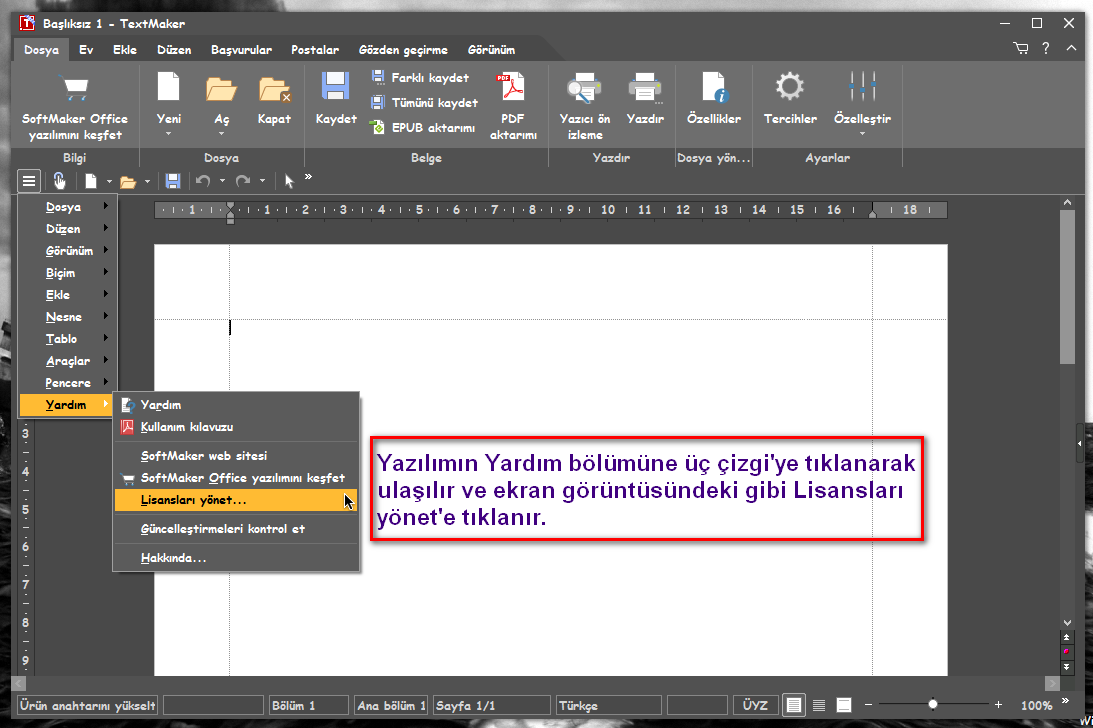The height and width of the screenshot is (728, 1093).
Task: Undo with the quick toolbar arrow
Action: [203, 181]
